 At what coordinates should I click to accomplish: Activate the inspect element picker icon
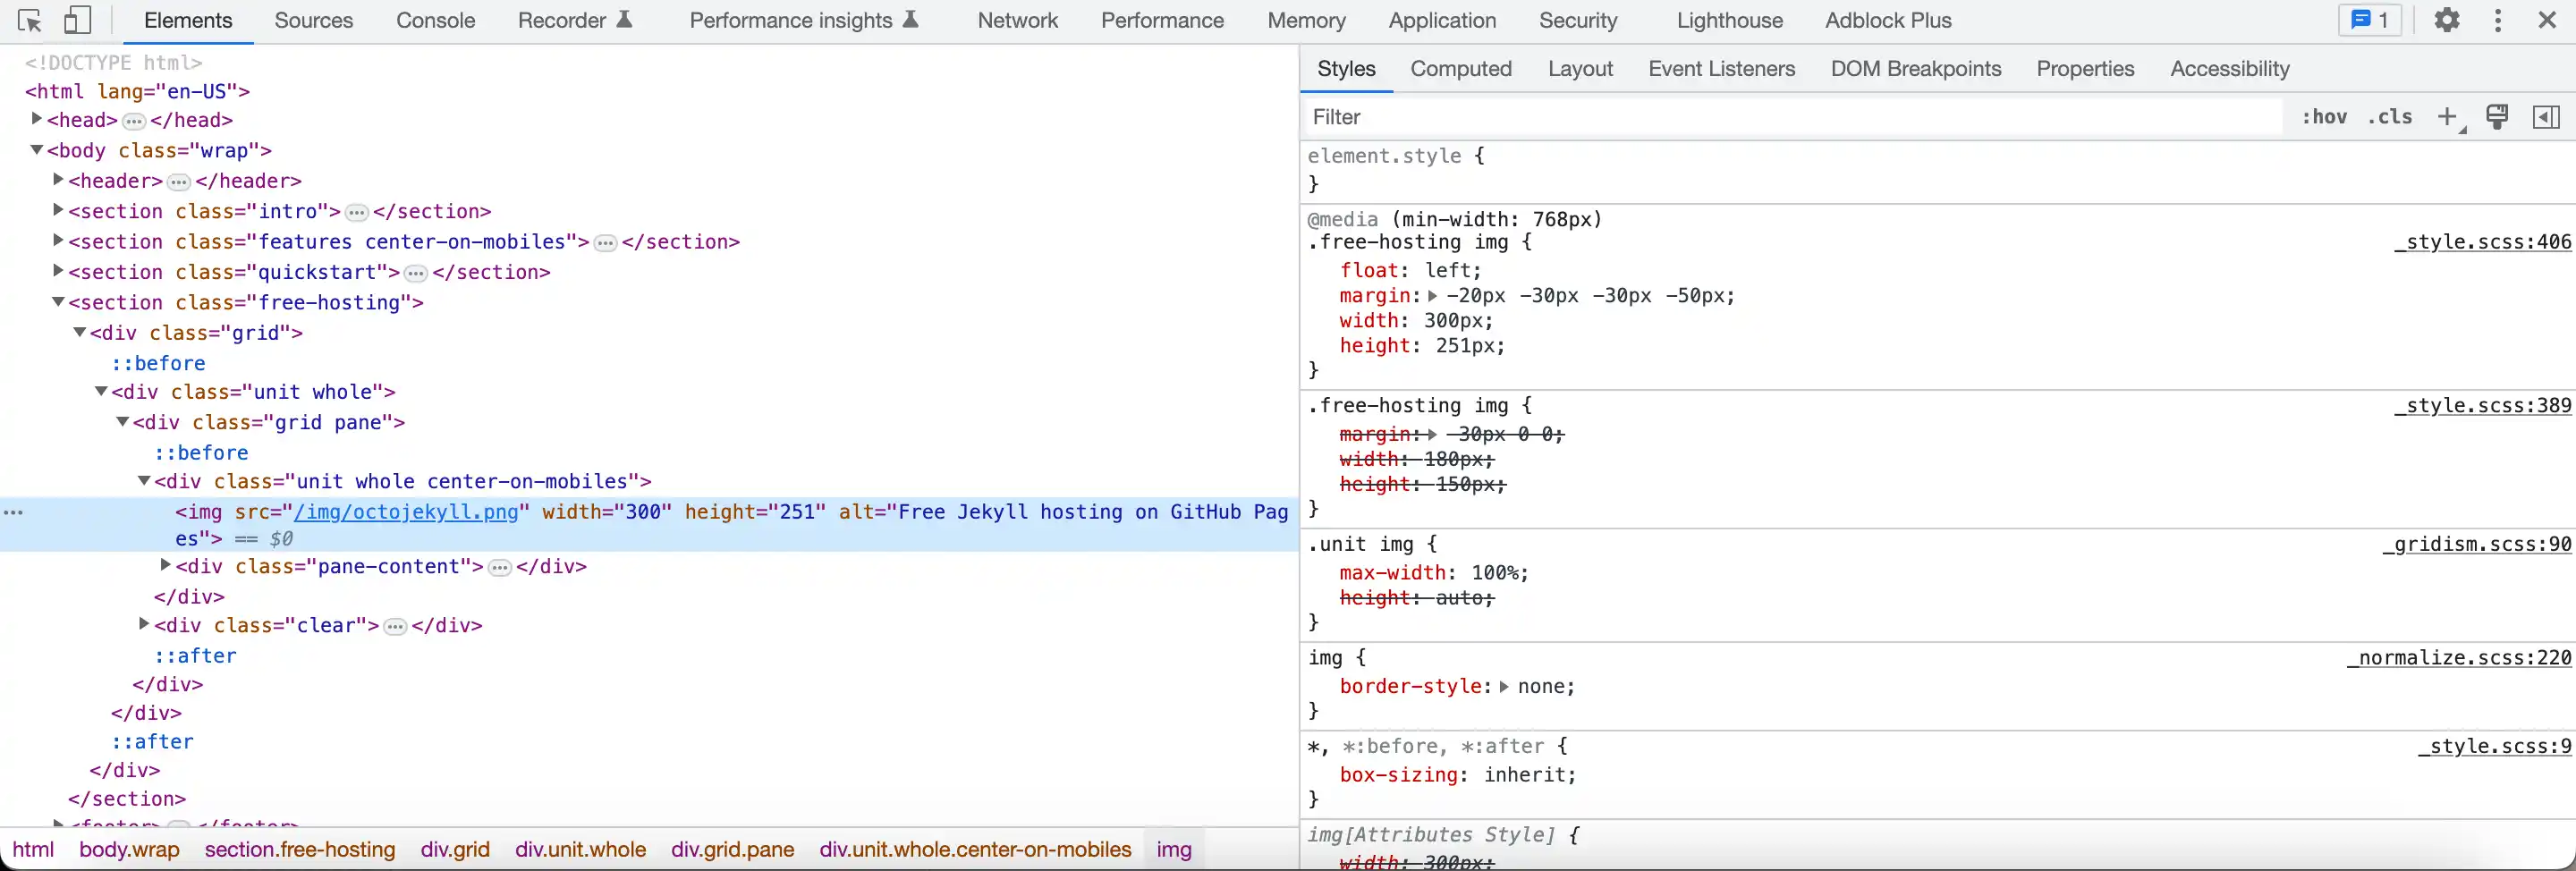pyautogui.click(x=30, y=20)
